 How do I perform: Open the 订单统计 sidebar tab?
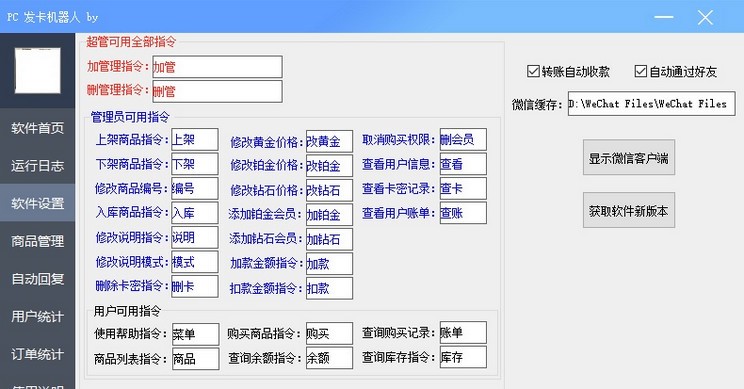coord(37,354)
